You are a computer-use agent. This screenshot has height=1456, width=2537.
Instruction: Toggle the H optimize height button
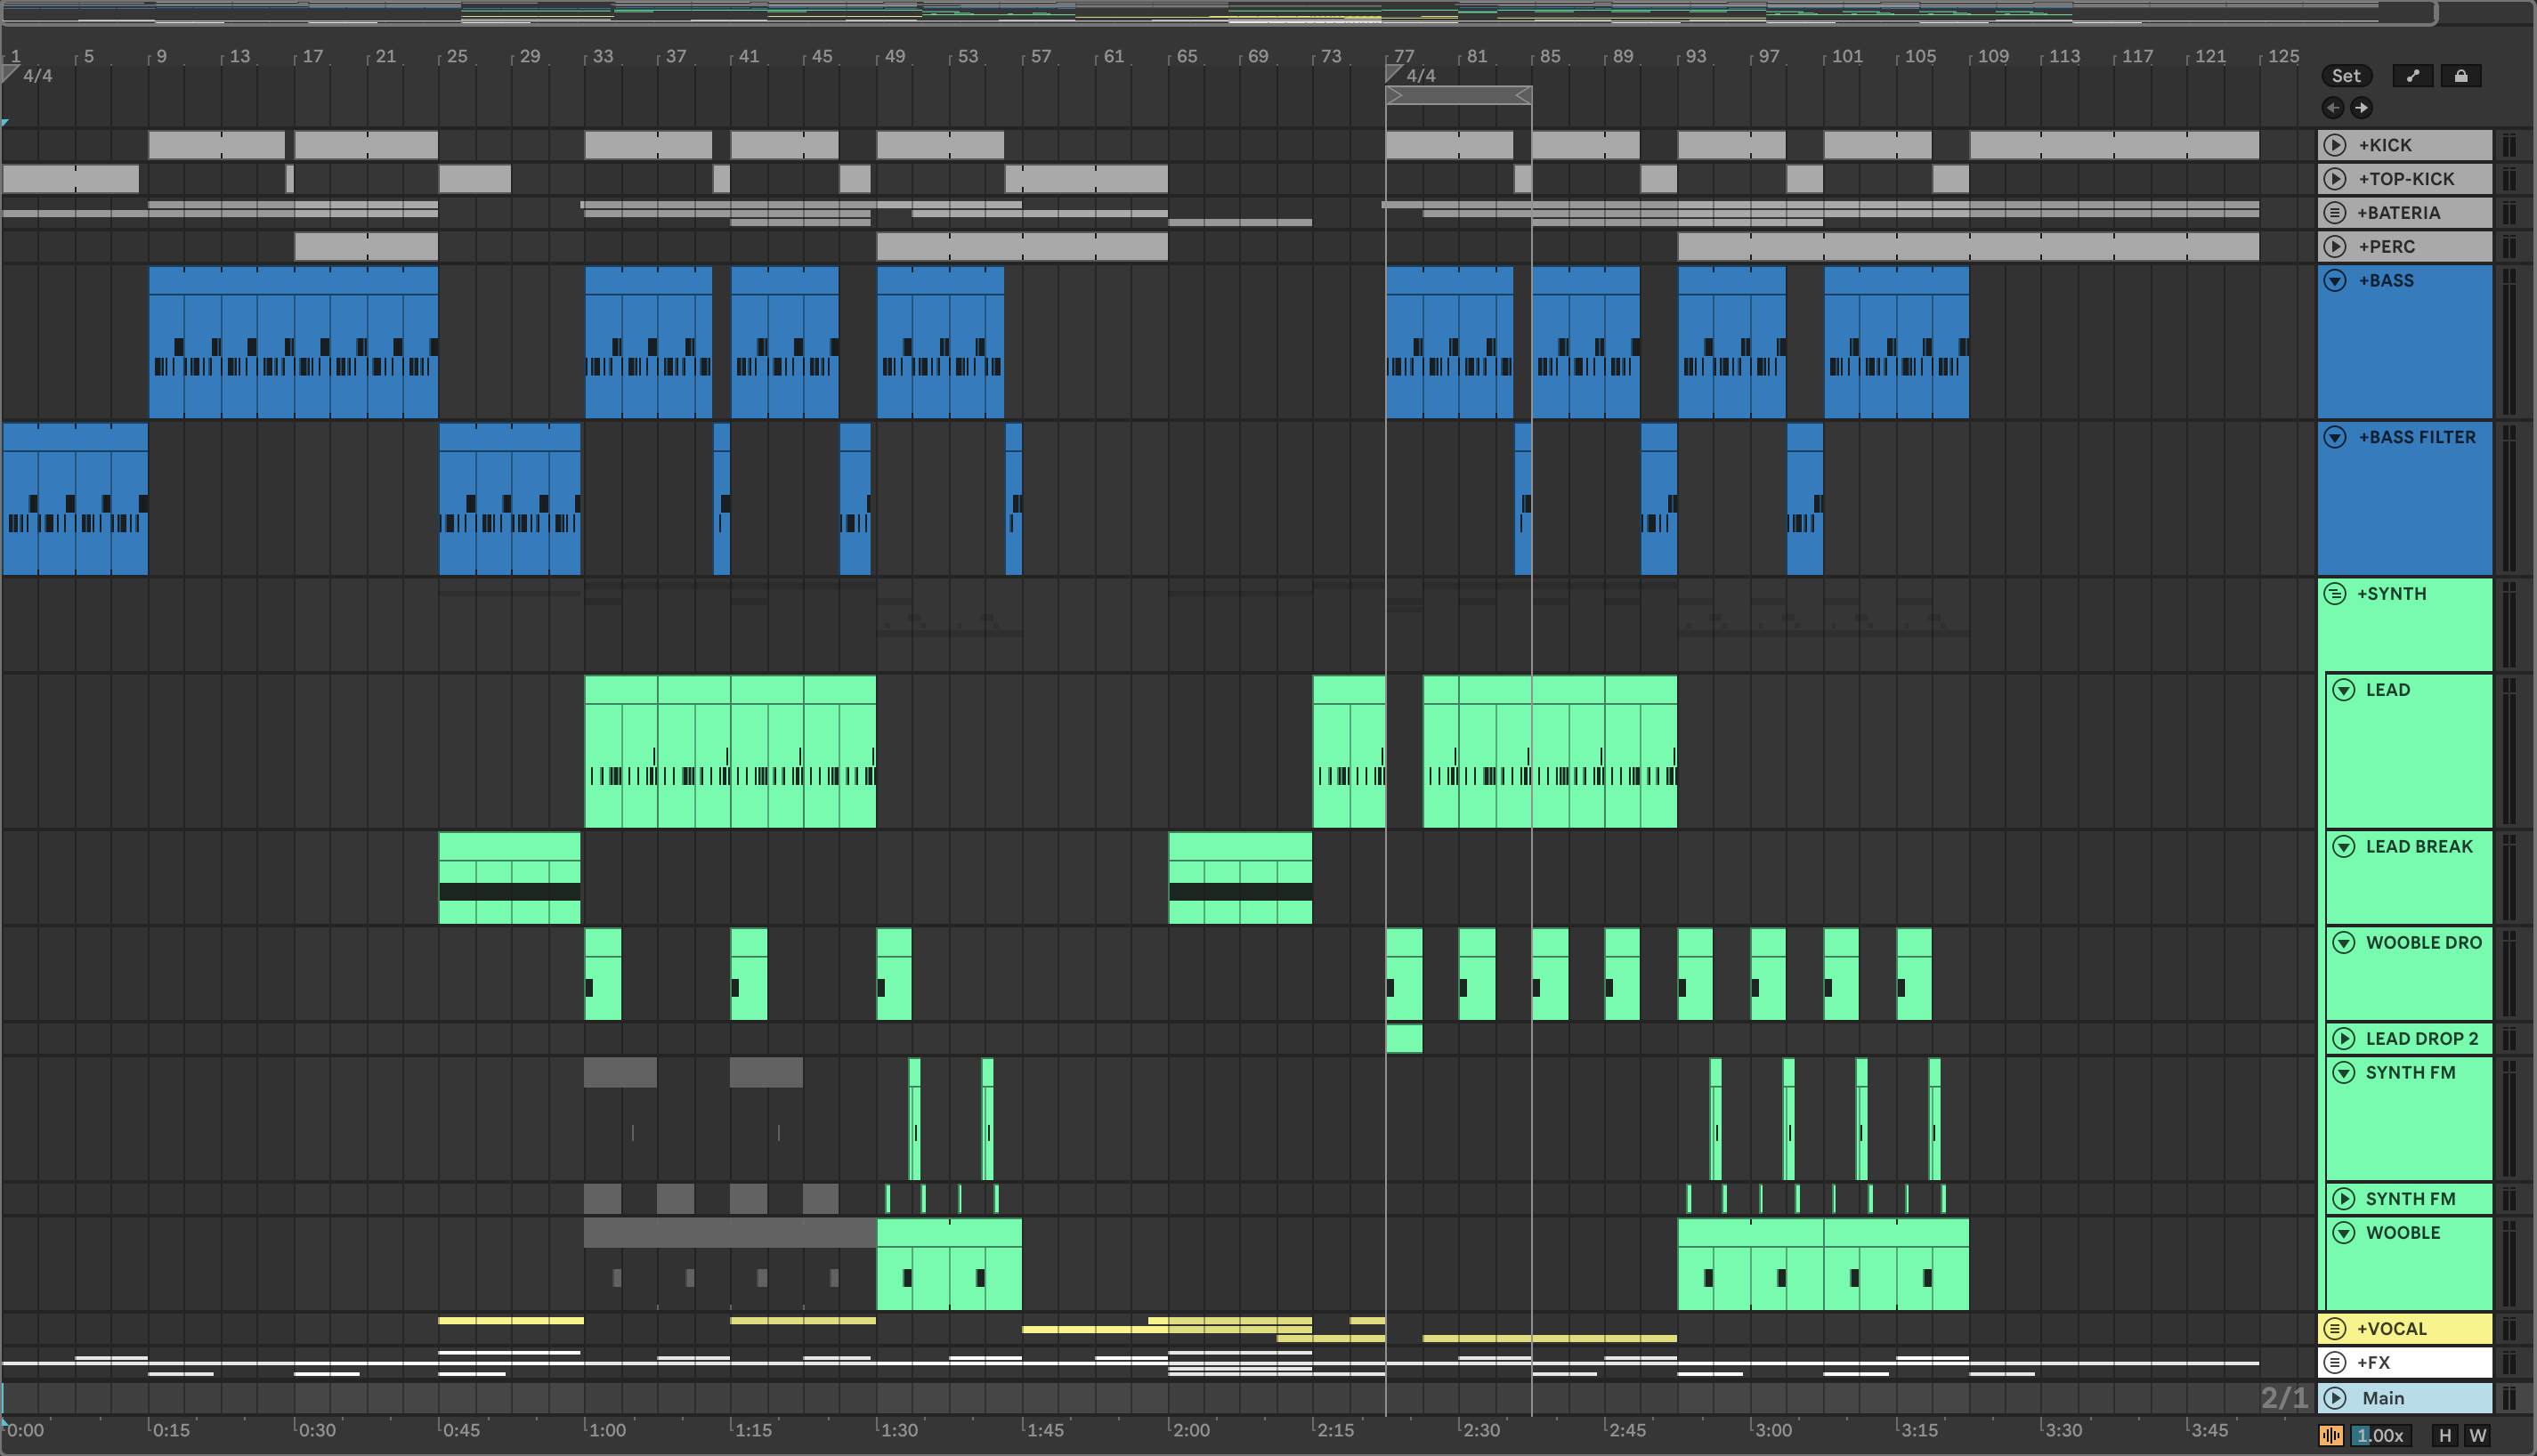click(x=2445, y=1436)
